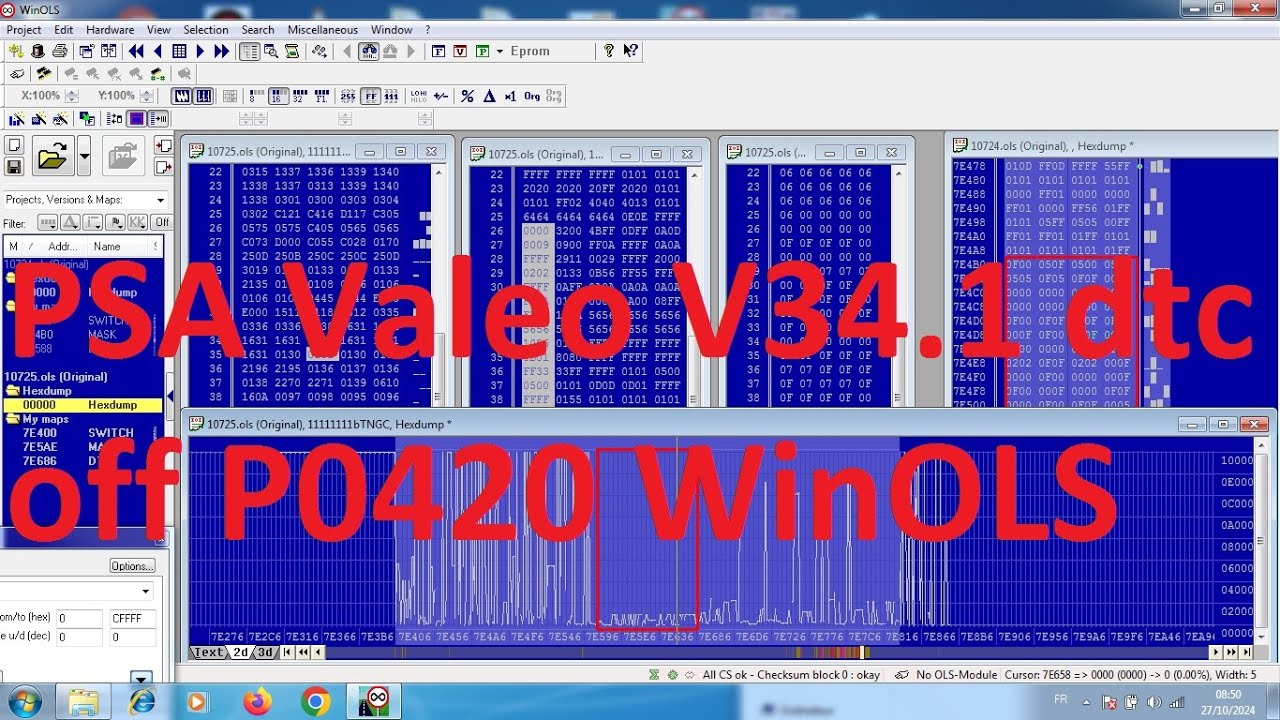Open the Selection menu
1280x720 pixels.
point(206,30)
